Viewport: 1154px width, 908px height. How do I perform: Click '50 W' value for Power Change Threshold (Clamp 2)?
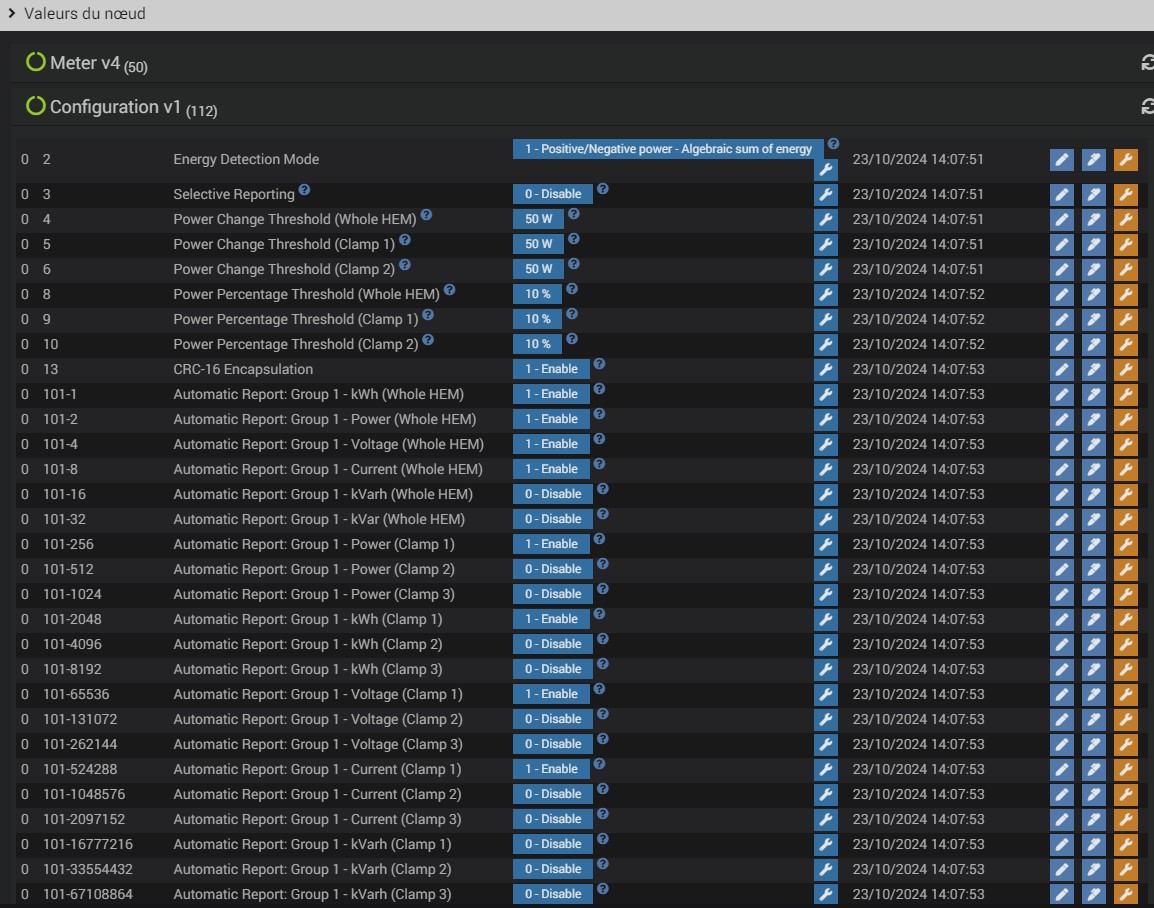538,269
